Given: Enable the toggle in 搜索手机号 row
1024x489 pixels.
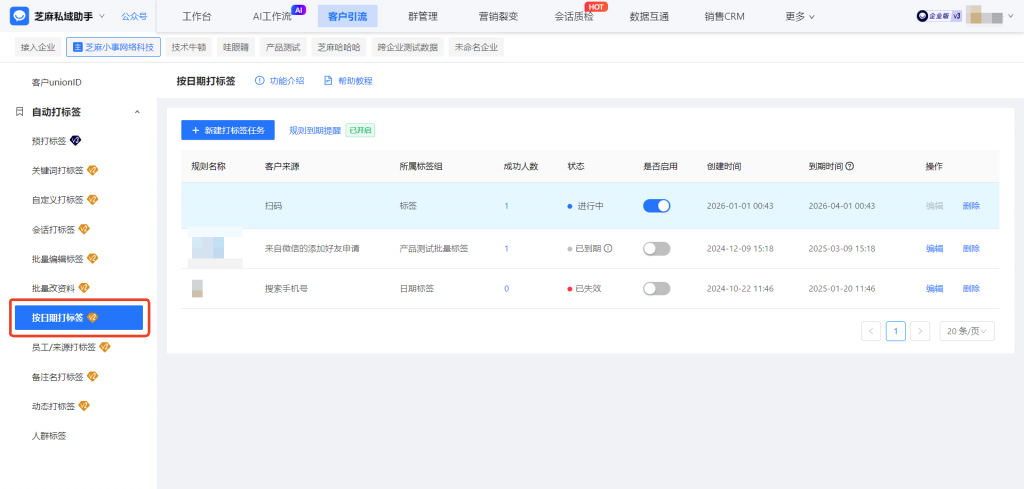Looking at the screenshot, I should (656, 289).
